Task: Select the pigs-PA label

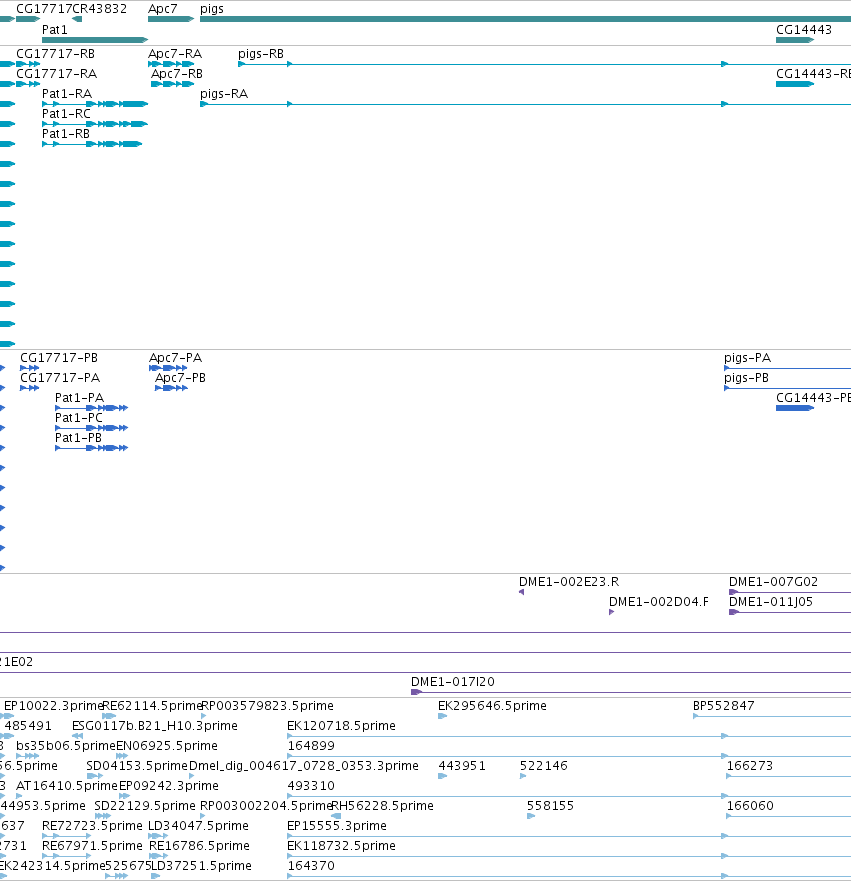Action: click(x=747, y=358)
